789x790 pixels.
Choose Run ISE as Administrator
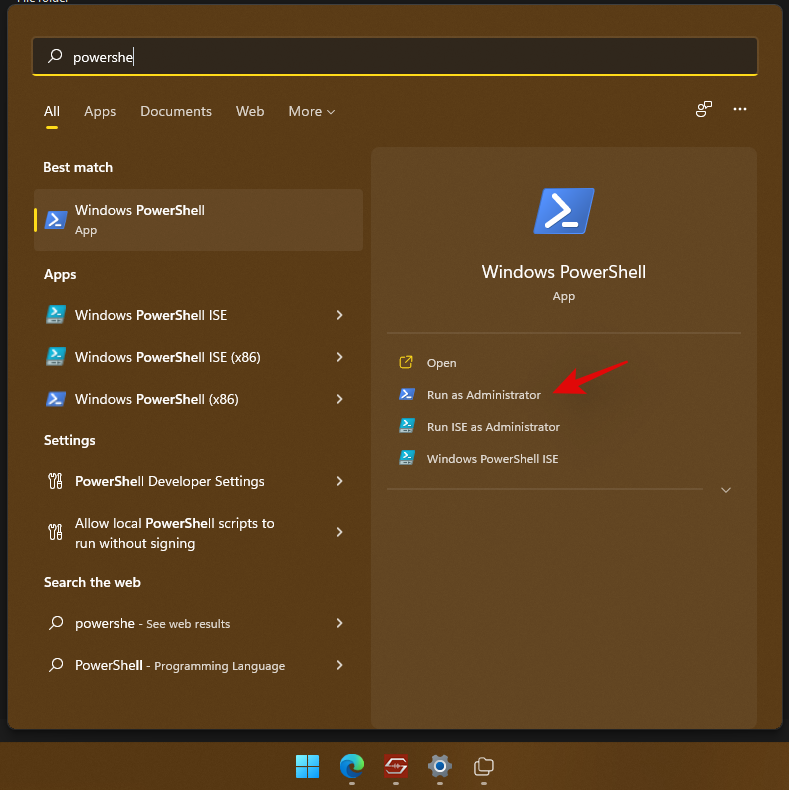coord(492,427)
